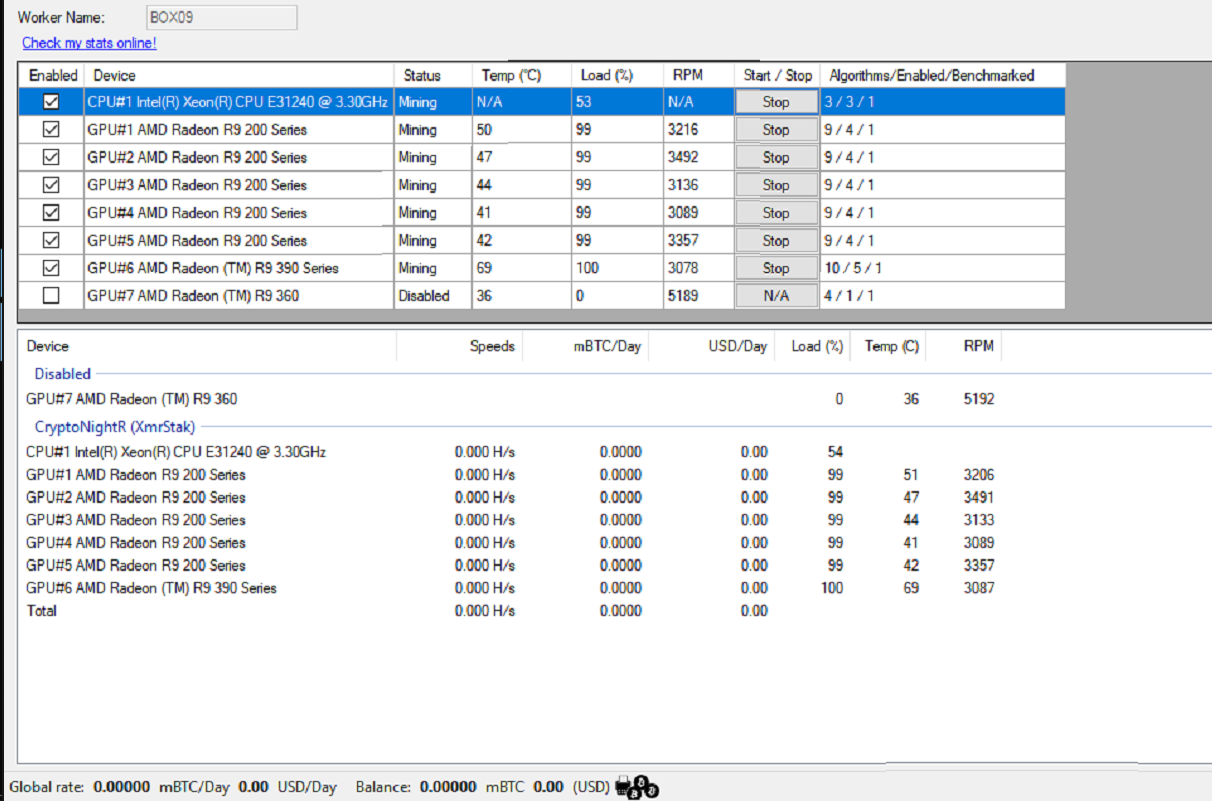The image size is (1212, 801).
Task: Click the Worker Name field containing BOX09
Action: click(220, 17)
